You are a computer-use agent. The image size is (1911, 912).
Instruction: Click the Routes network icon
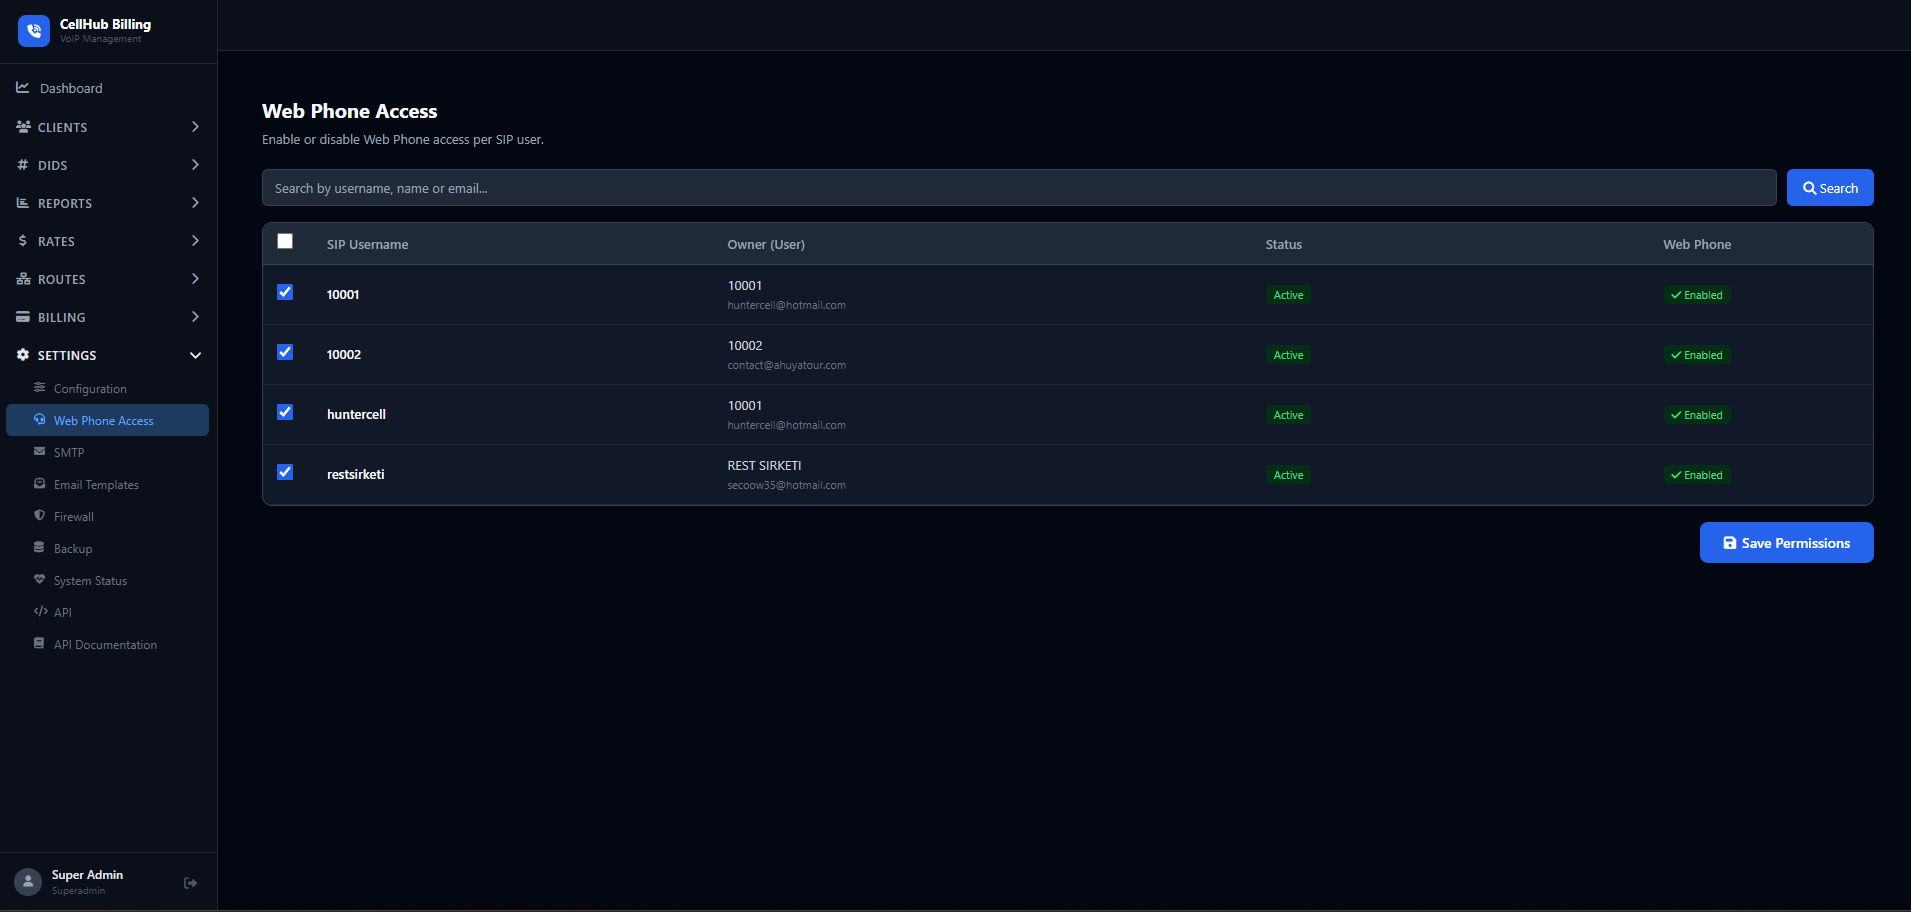(x=24, y=279)
